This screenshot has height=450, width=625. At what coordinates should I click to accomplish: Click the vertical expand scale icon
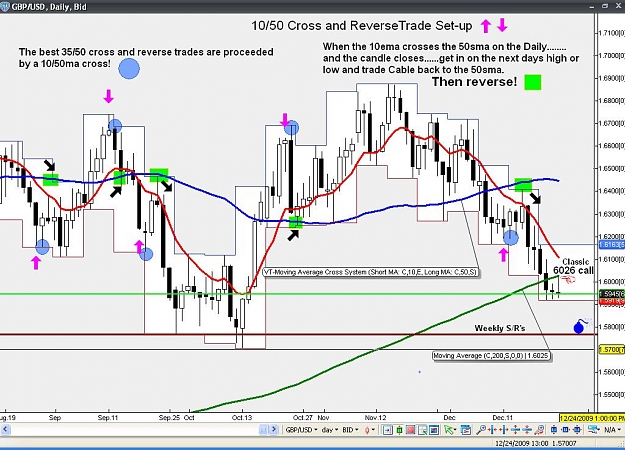[x=515, y=430]
